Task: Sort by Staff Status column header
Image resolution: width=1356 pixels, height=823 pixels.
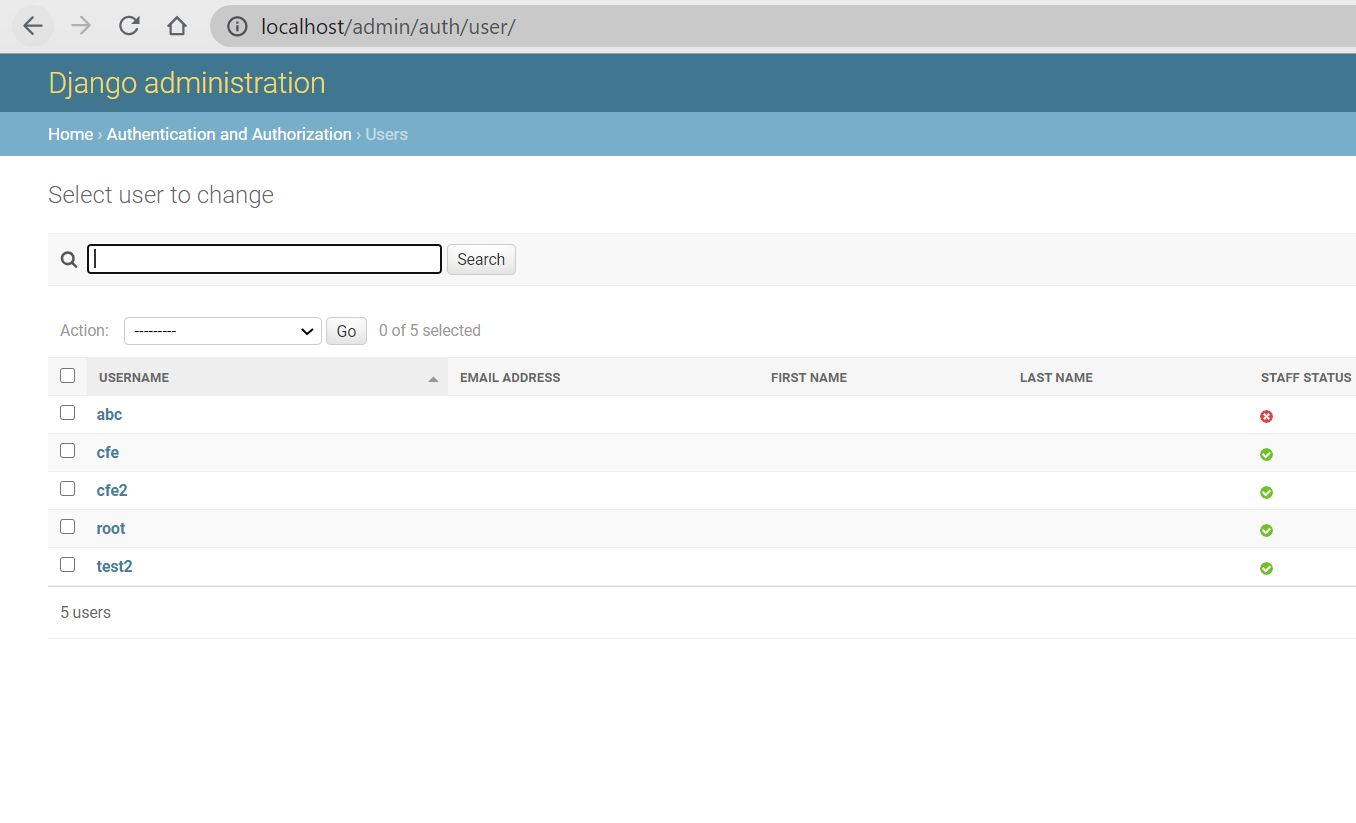Action: pos(1306,378)
